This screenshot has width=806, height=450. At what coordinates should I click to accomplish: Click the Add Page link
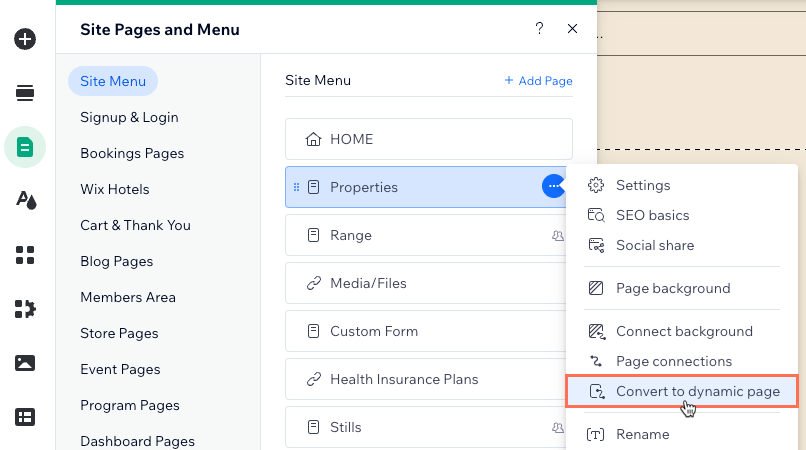click(x=538, y=81)
